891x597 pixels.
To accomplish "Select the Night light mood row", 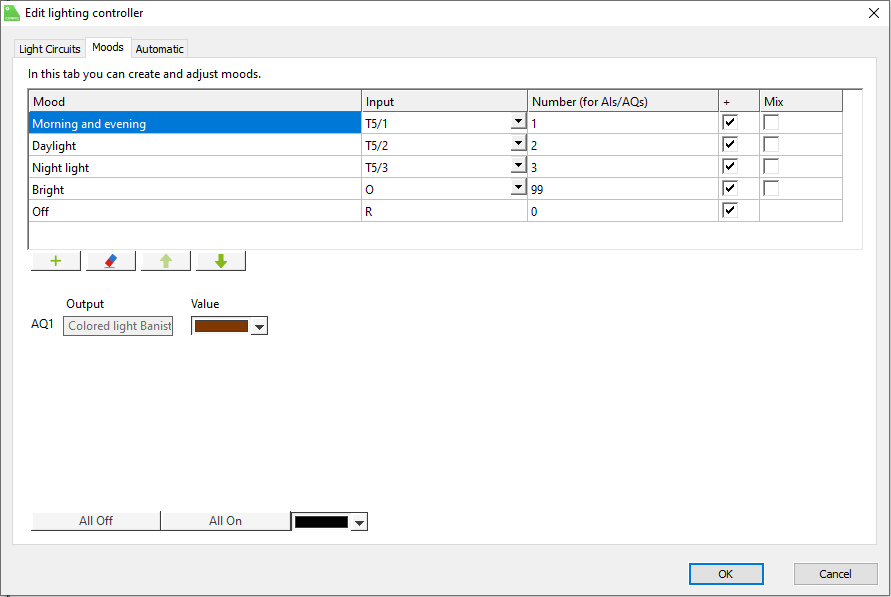I will (x=195, y=167).
